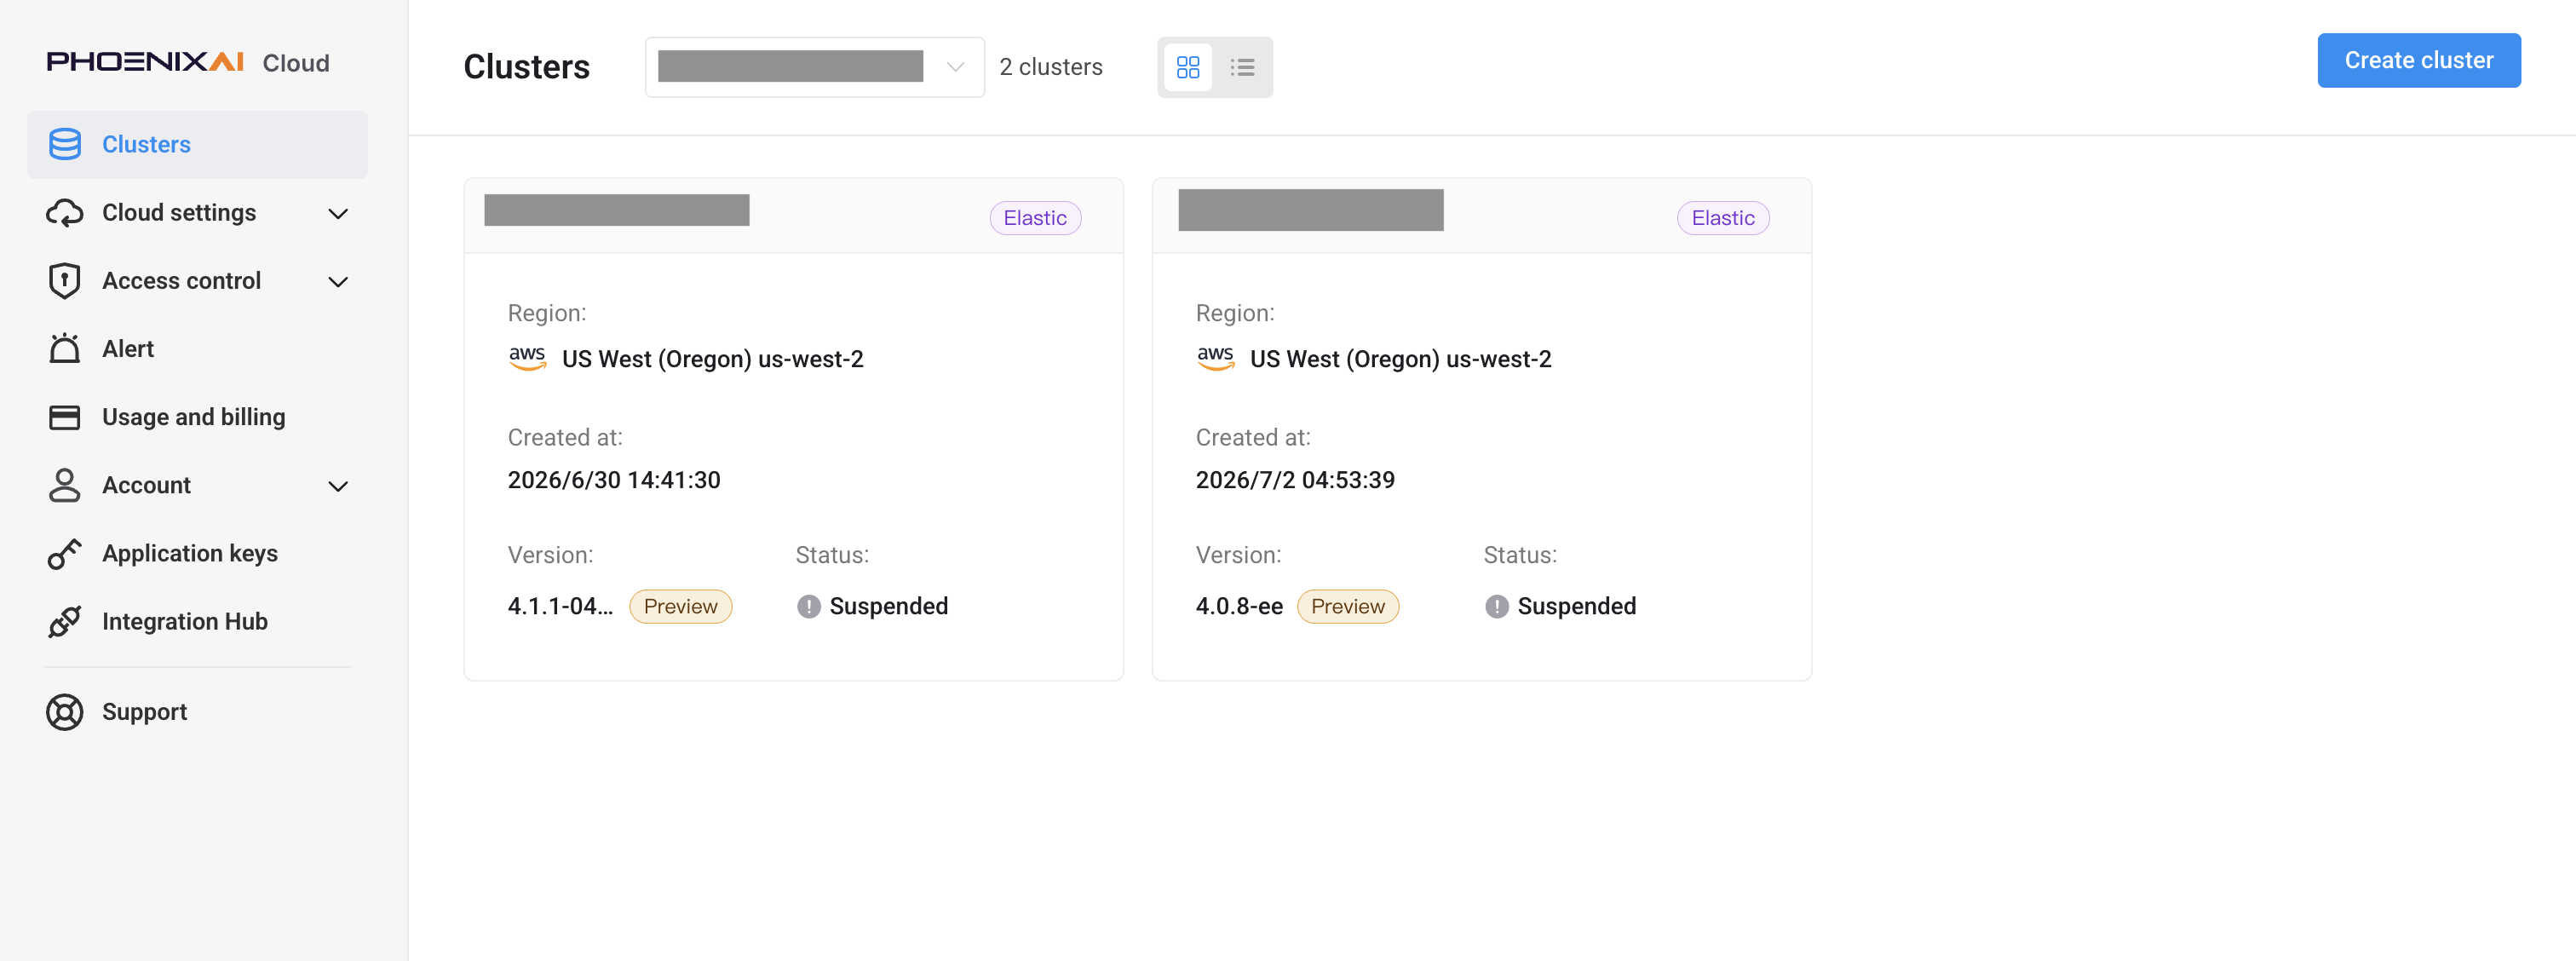Open the cluster created 2026/6/30

pos(793,429)
